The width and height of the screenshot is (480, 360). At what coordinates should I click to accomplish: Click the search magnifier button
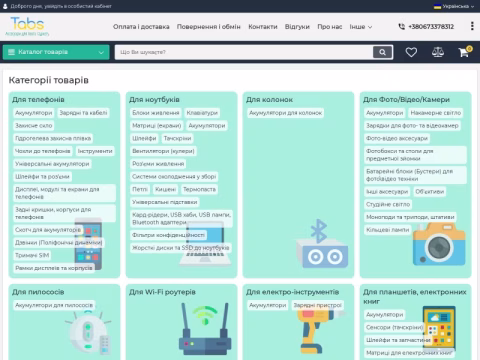point(382,52)
